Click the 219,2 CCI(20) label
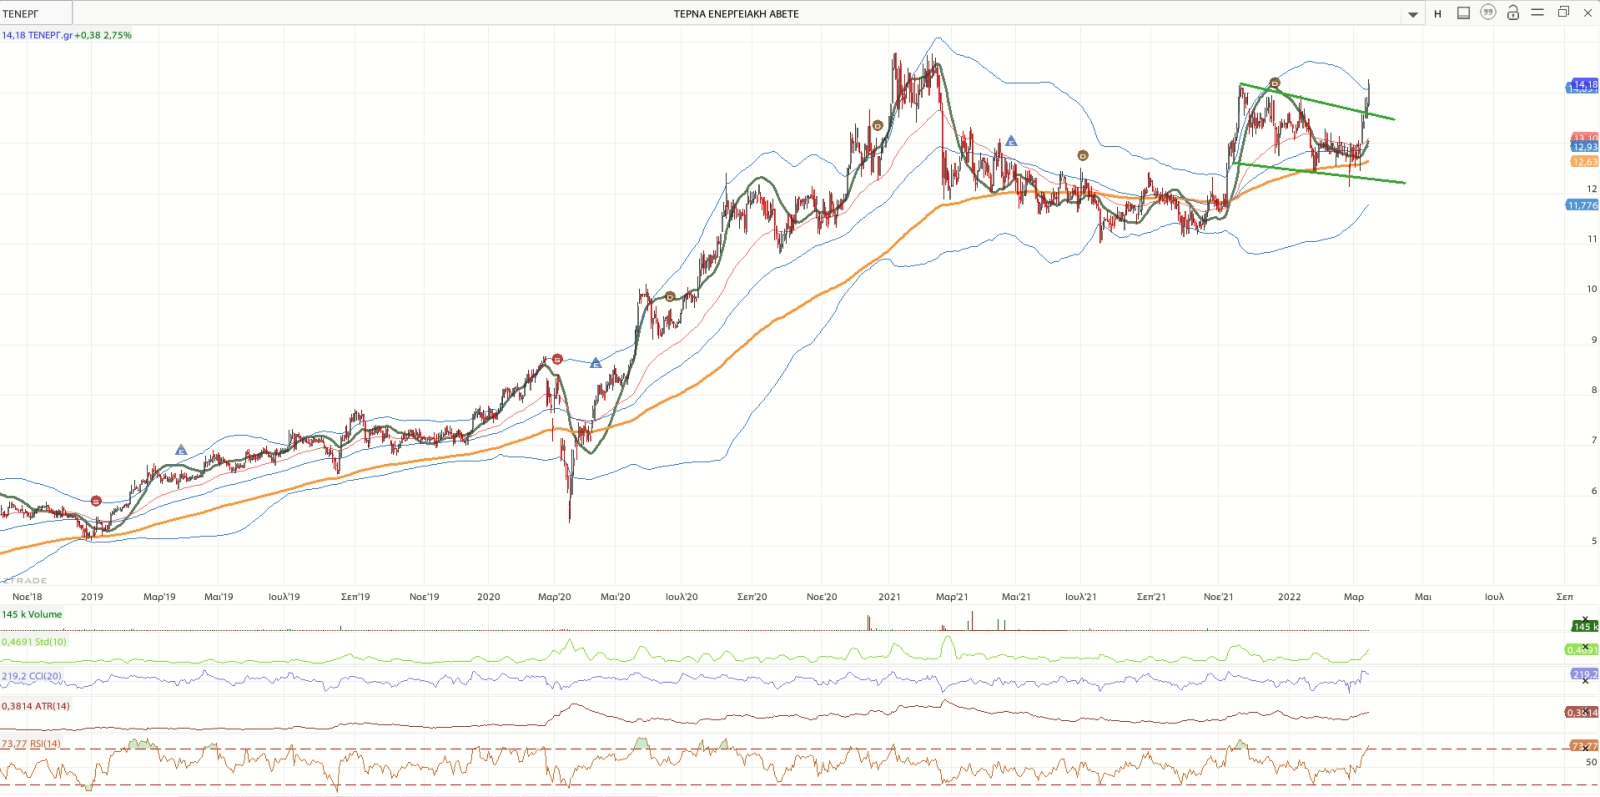The width and height of the screenshot is (1600, 797). [32, 676]
